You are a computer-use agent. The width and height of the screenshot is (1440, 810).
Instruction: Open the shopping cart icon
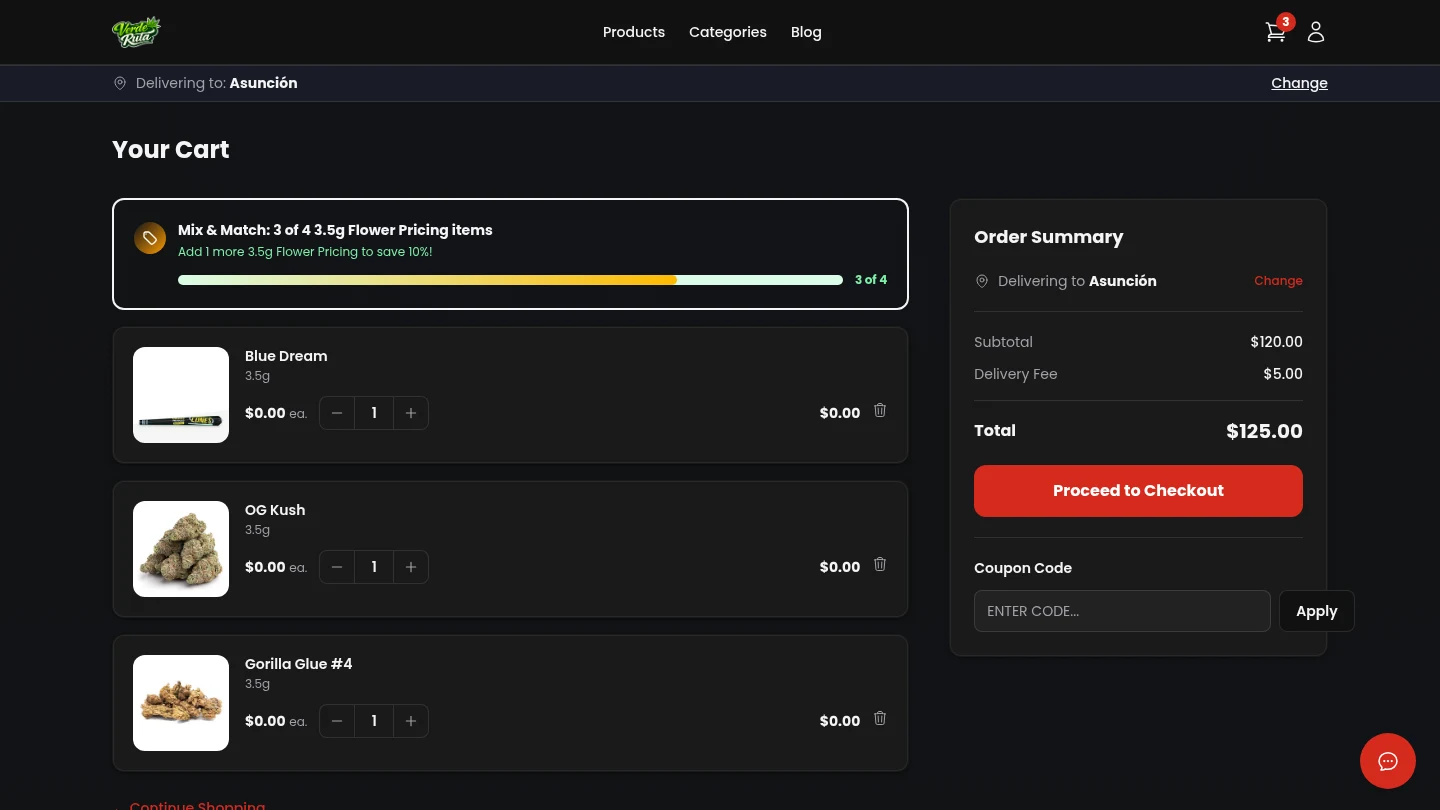(1275, 32)
